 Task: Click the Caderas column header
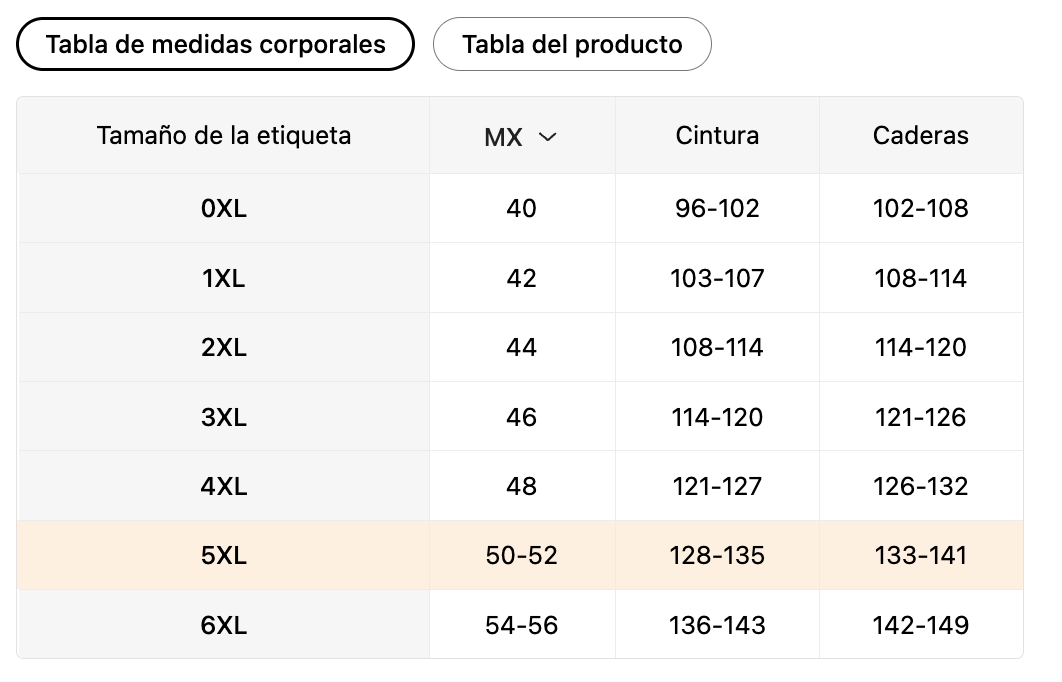tap(921, 135)
